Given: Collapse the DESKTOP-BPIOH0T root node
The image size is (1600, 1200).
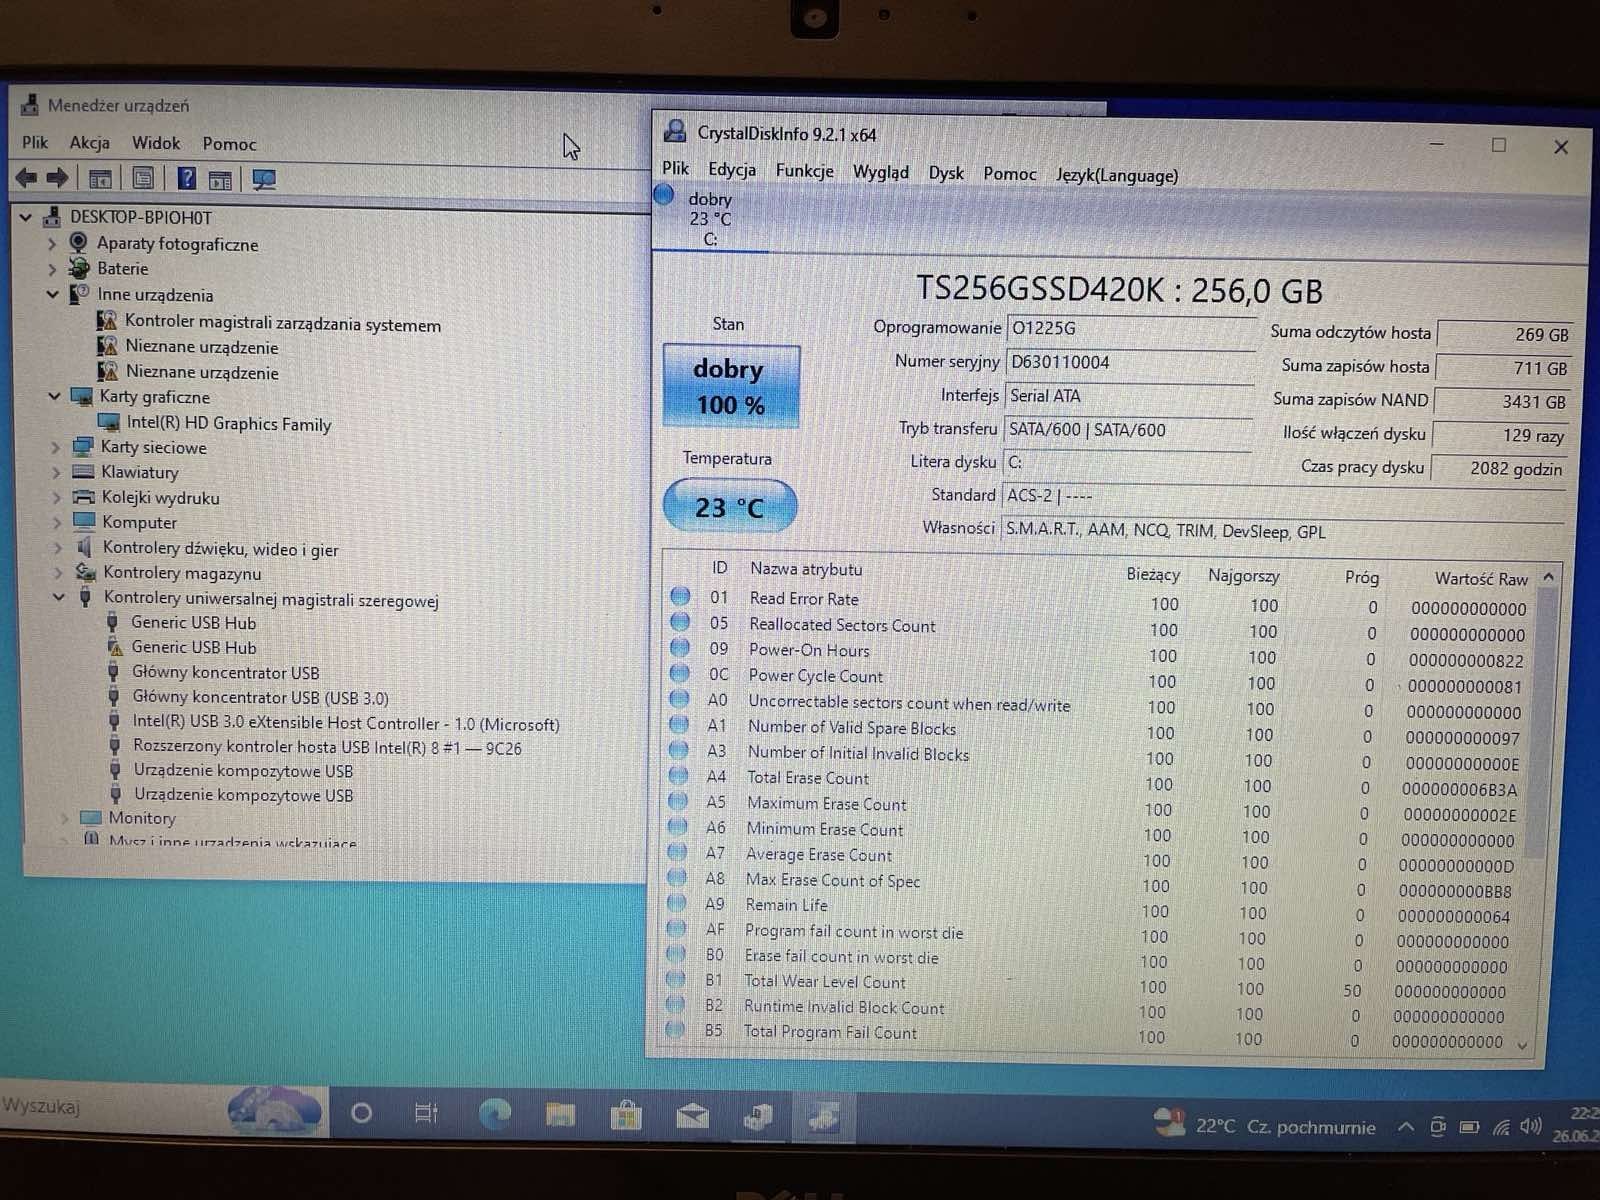Looking at the screenshot, I should click(26, 217).
